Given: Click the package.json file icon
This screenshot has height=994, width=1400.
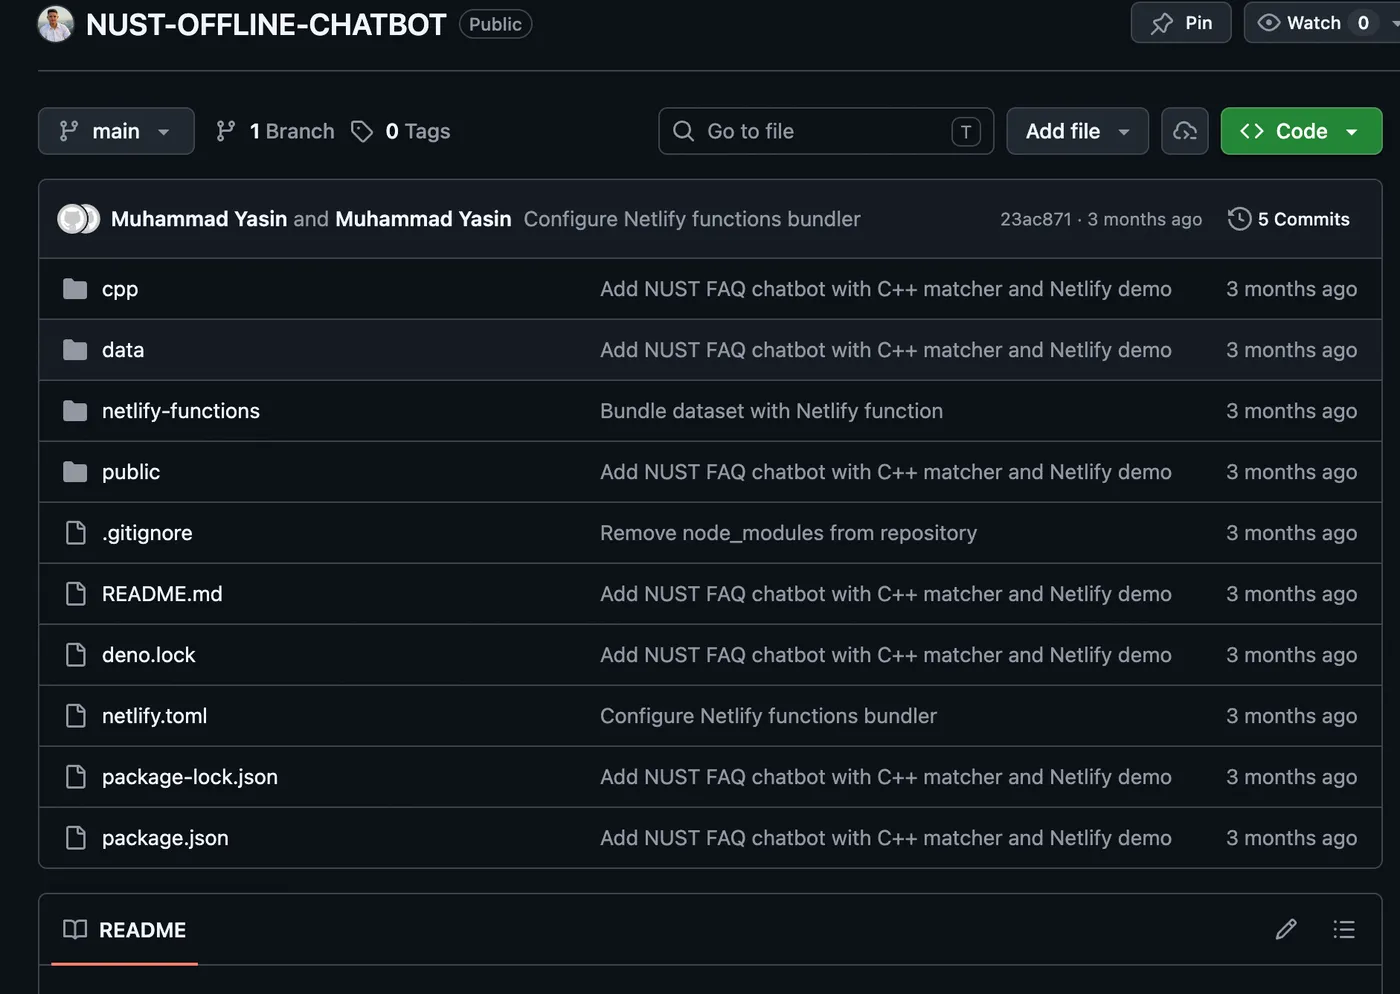Looking at the screenshot, I should pos(75,838).
